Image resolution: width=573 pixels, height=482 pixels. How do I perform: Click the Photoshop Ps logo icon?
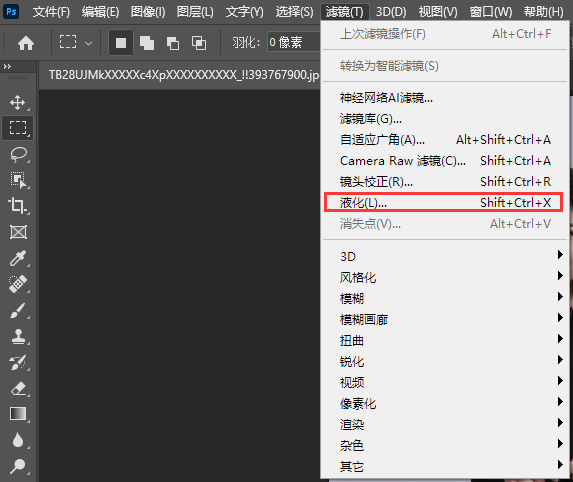(x=11, y=11)
